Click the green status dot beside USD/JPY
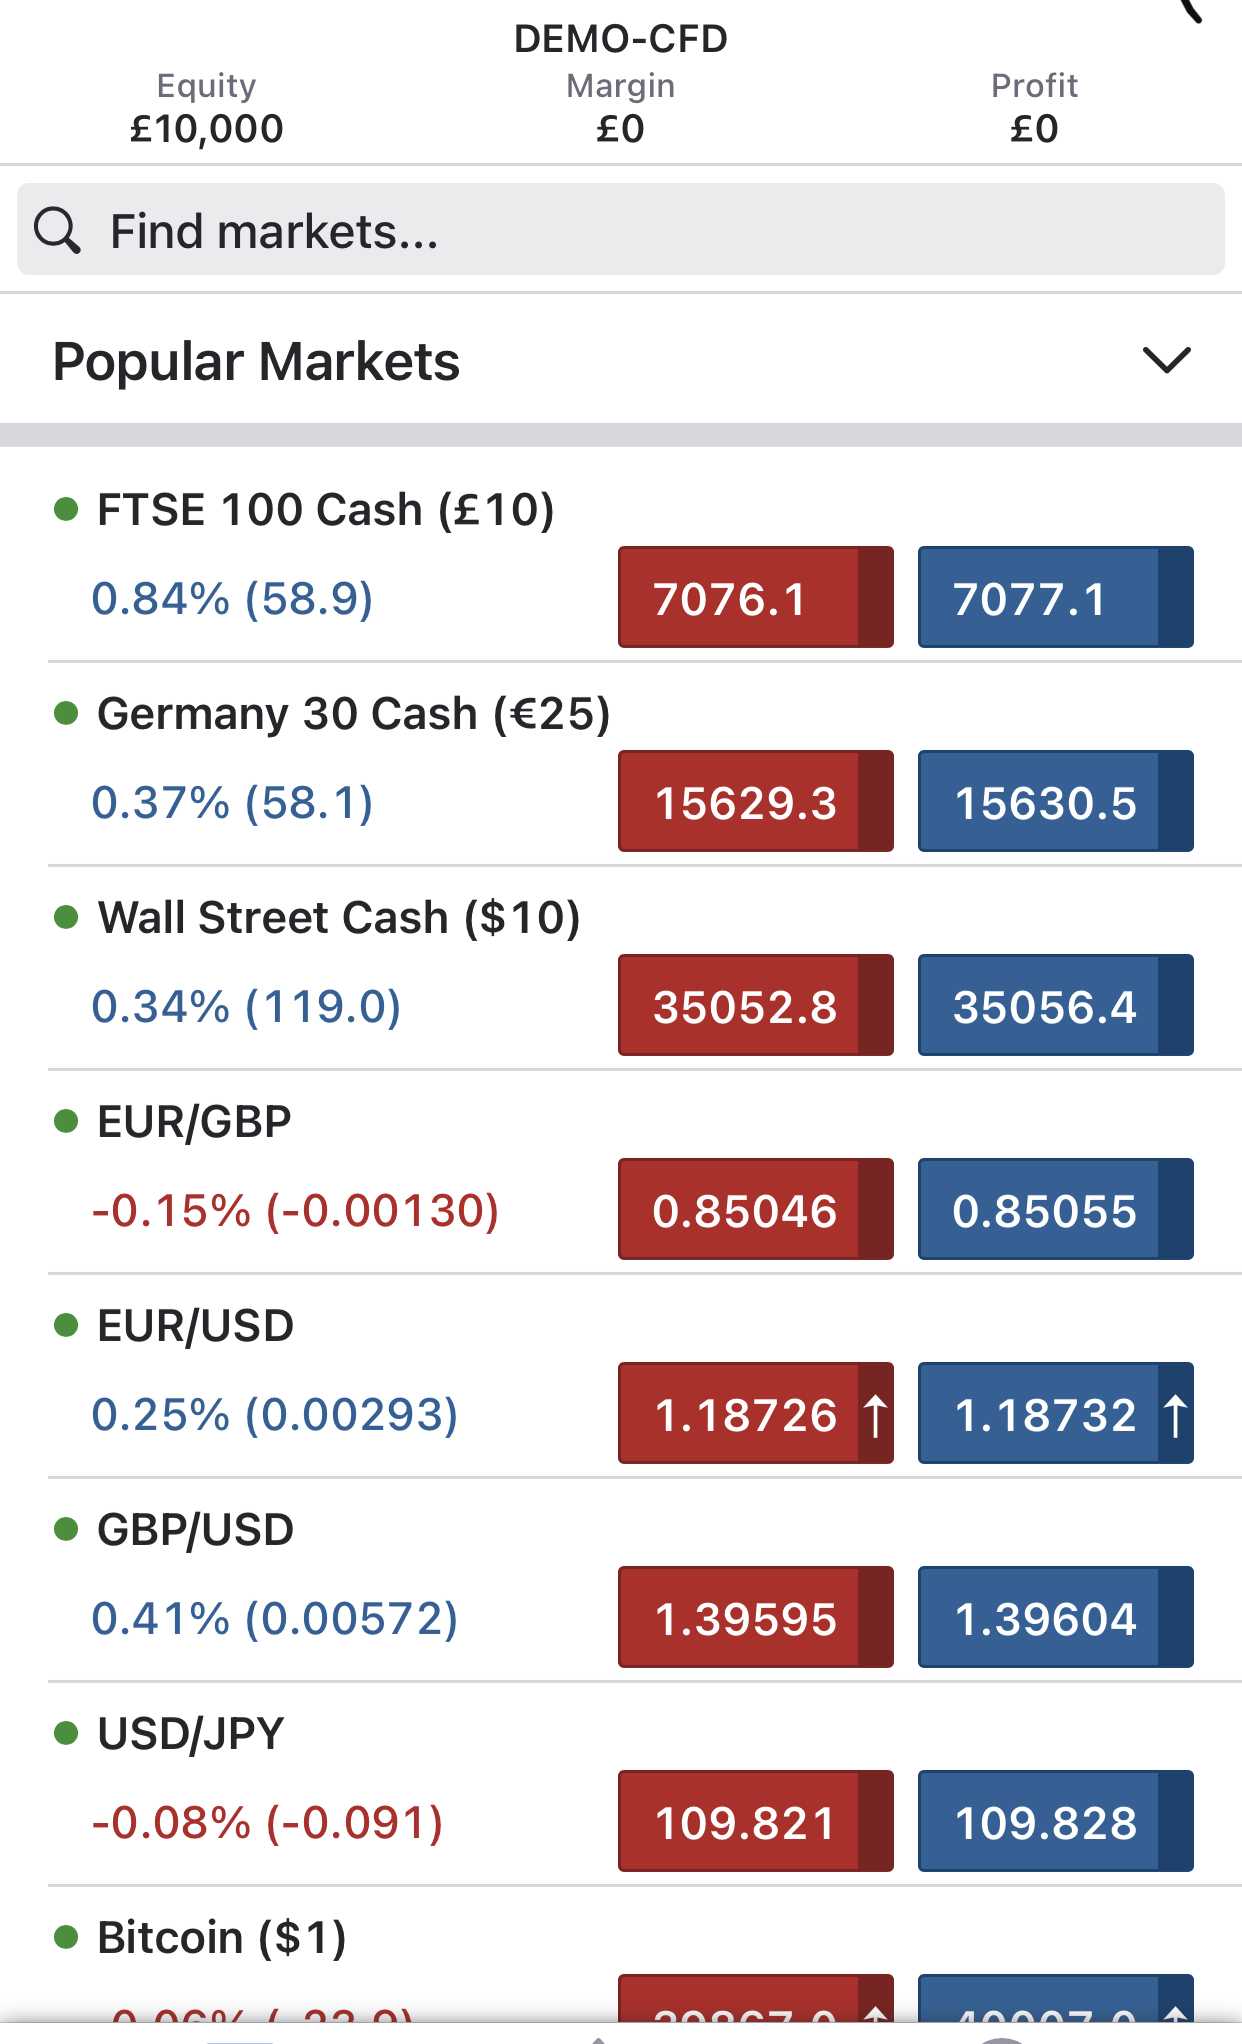 point(66,1733)
